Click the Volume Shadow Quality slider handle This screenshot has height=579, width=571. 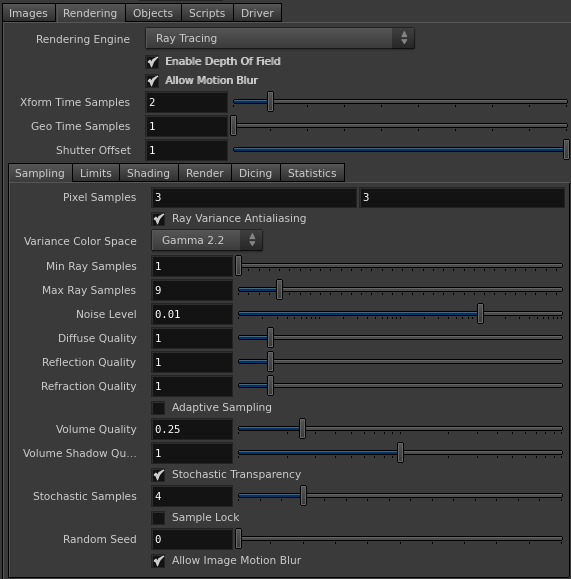[x=400, y=452]
